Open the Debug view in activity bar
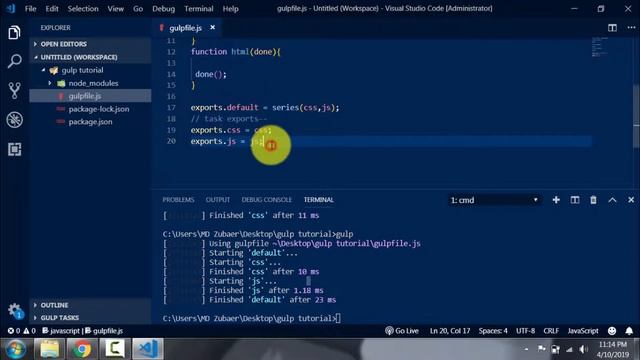 (x=14, y=120)
